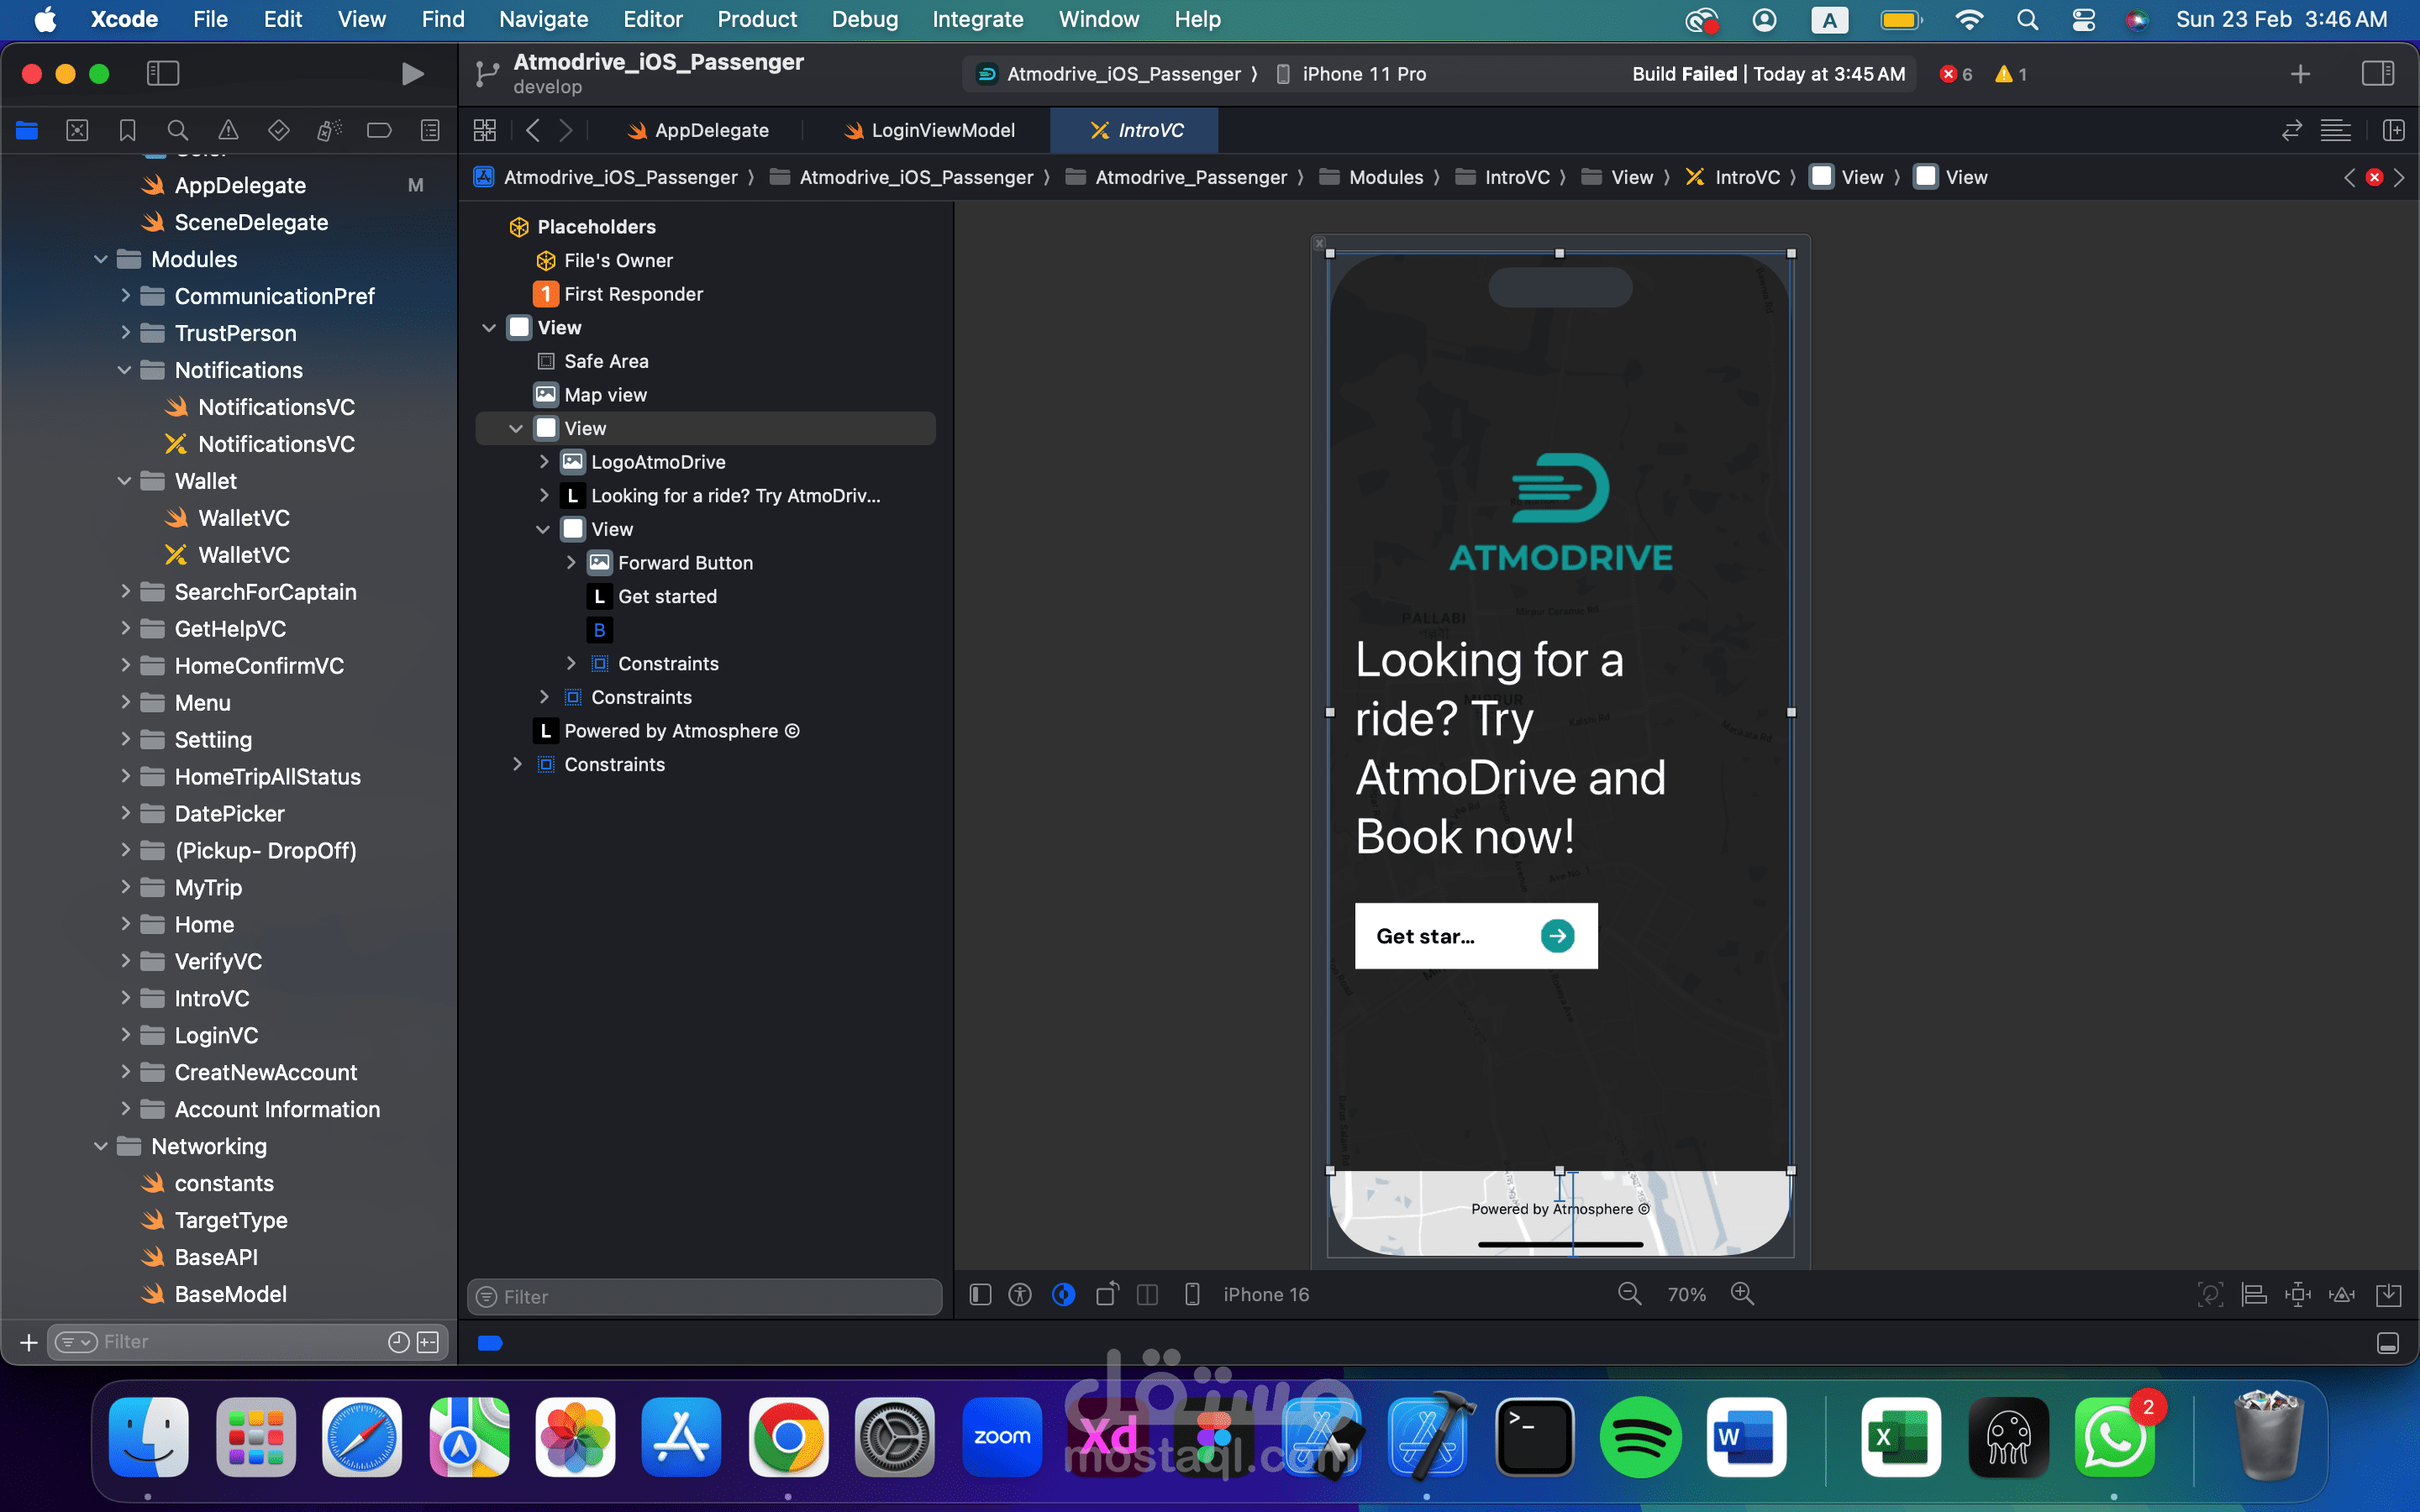The height and width of the screenshot is (1512, 2420).
Task: Change the canvas device orientation
Action: coord(1107,1295)
